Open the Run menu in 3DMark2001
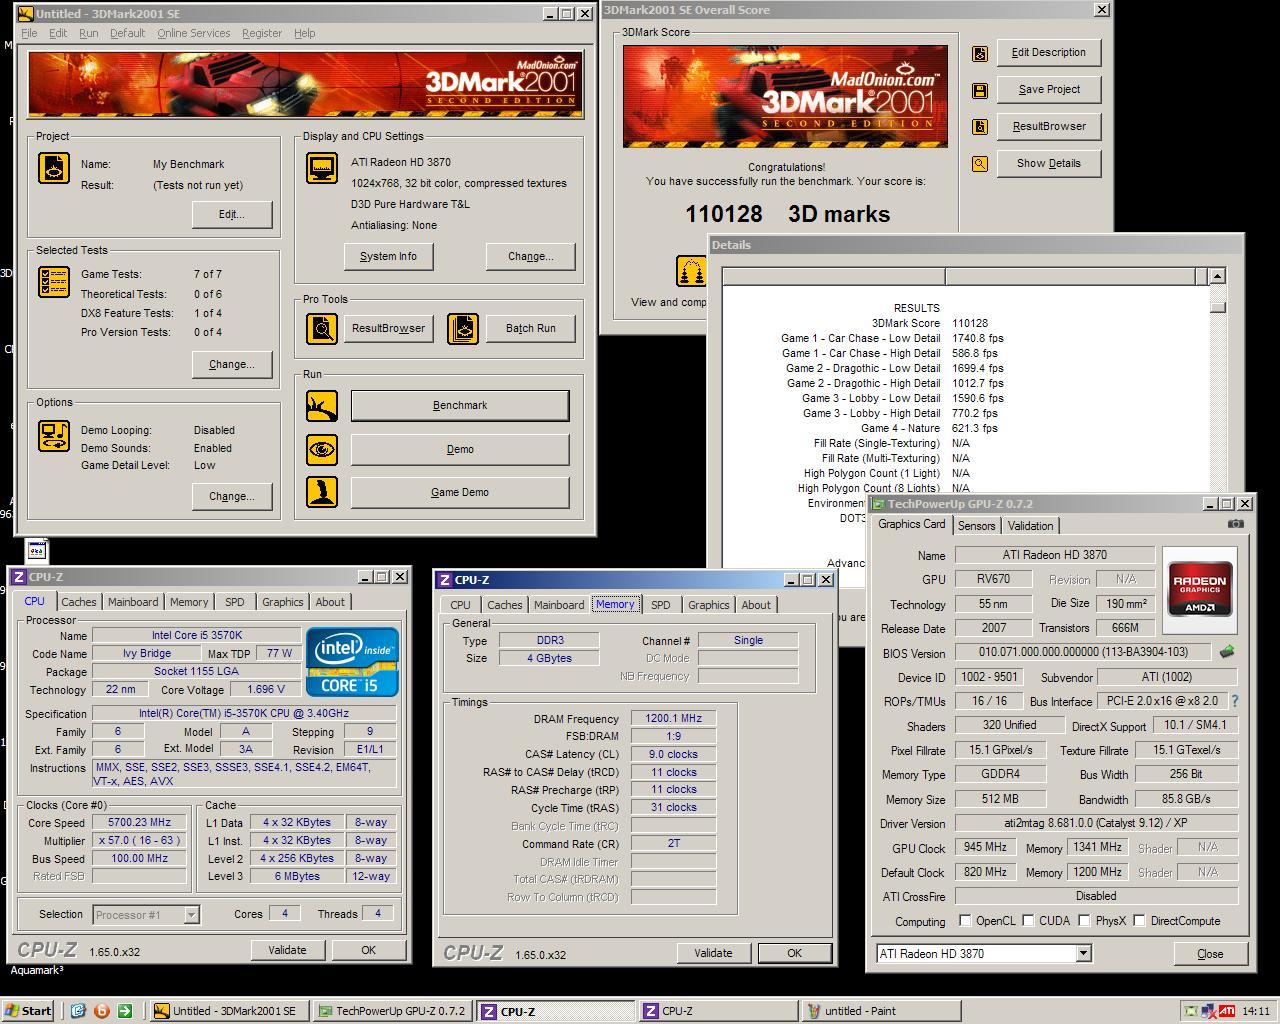 (x=89, y=33)
